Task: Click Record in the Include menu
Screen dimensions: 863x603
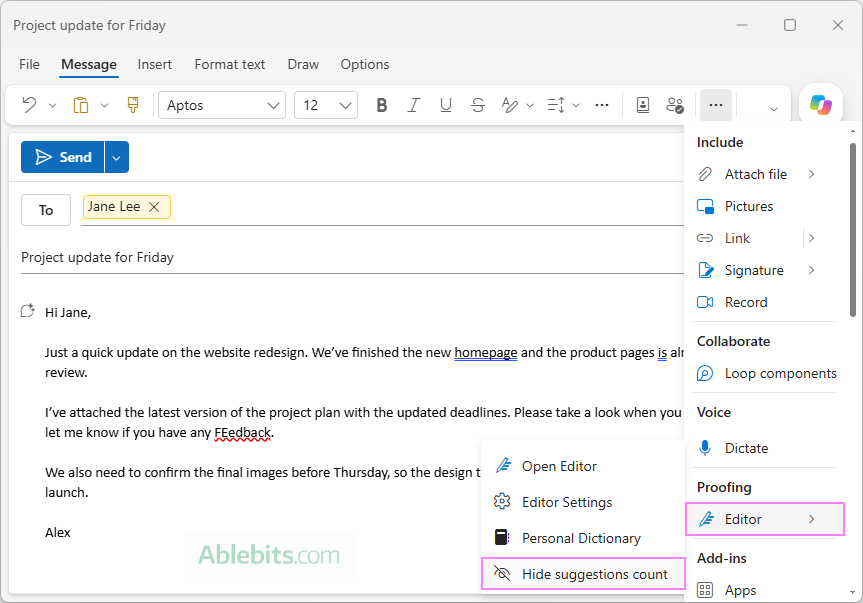Action: point(764,302)
